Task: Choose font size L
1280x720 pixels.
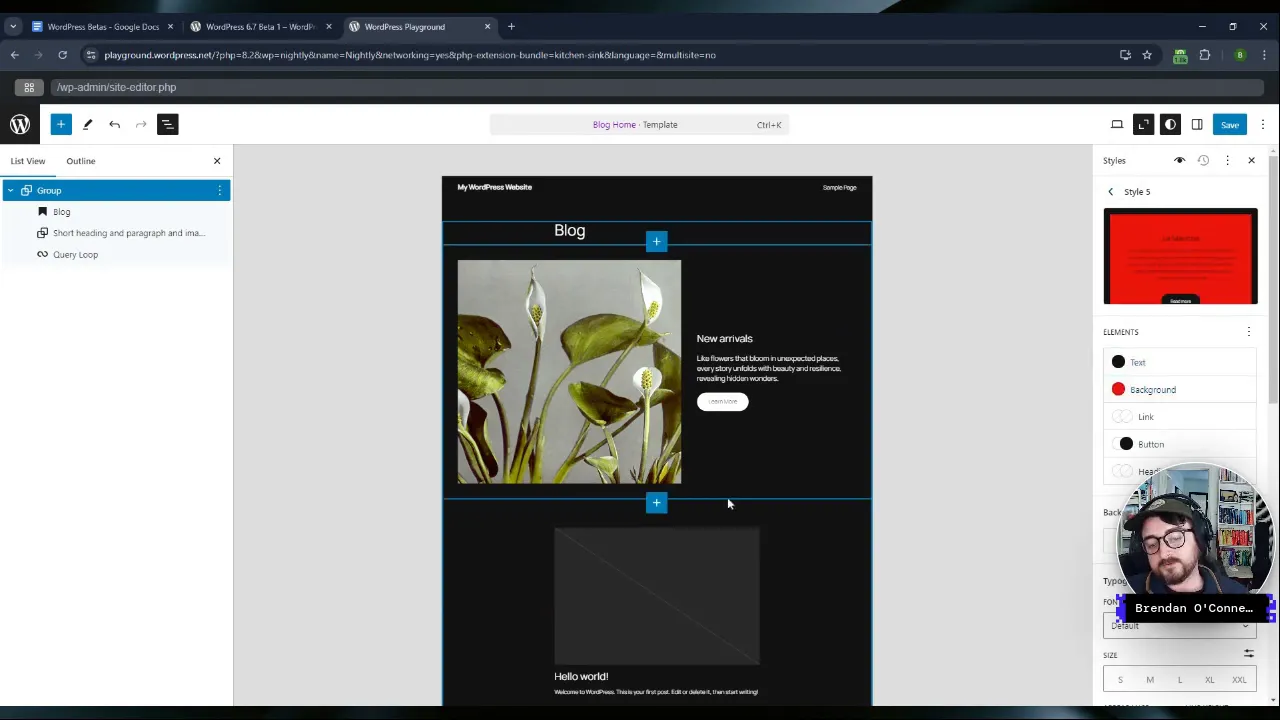Action: [x=1180, y=680]
